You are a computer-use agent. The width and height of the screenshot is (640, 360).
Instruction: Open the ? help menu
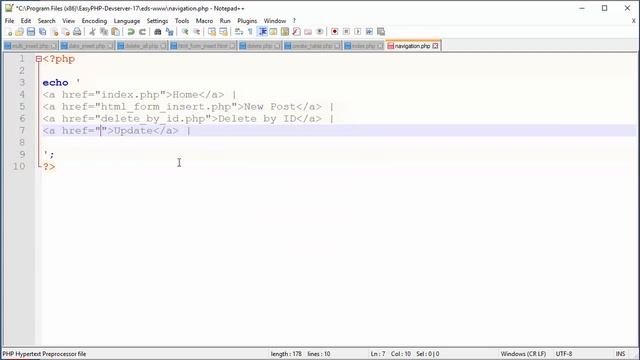(294, 20)
